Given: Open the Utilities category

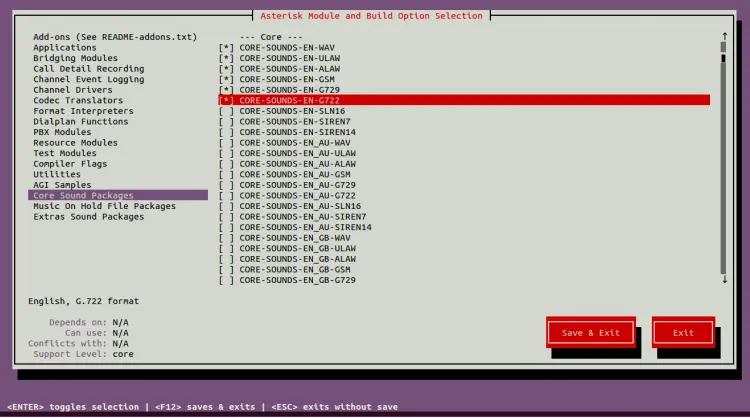Looking at the screenshot, I should pos(57,174).
